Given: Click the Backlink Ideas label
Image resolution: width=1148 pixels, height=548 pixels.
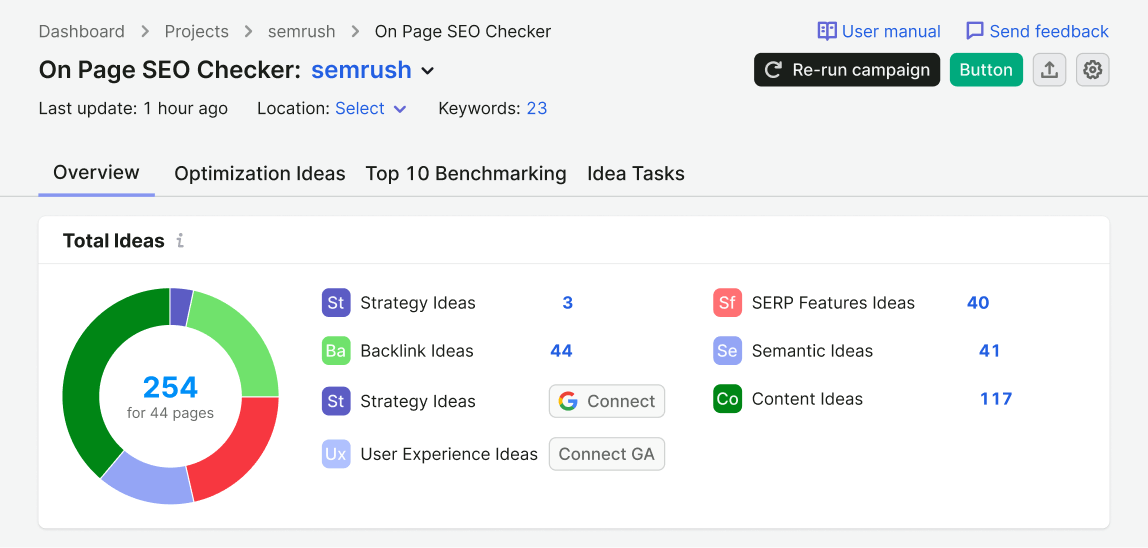Looking at the screenshot, I should pos(417,351).
